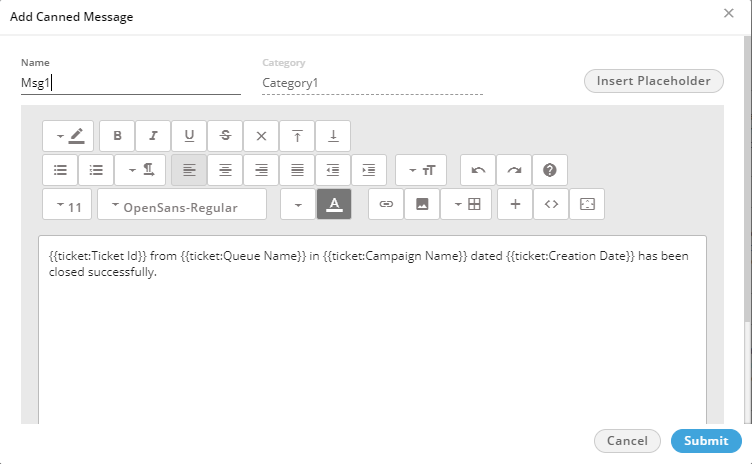The width and height of the screenshot is (752, 464).
Task: Redo the last undone edit
Action: pyautogui.click(x=514, y=170)
